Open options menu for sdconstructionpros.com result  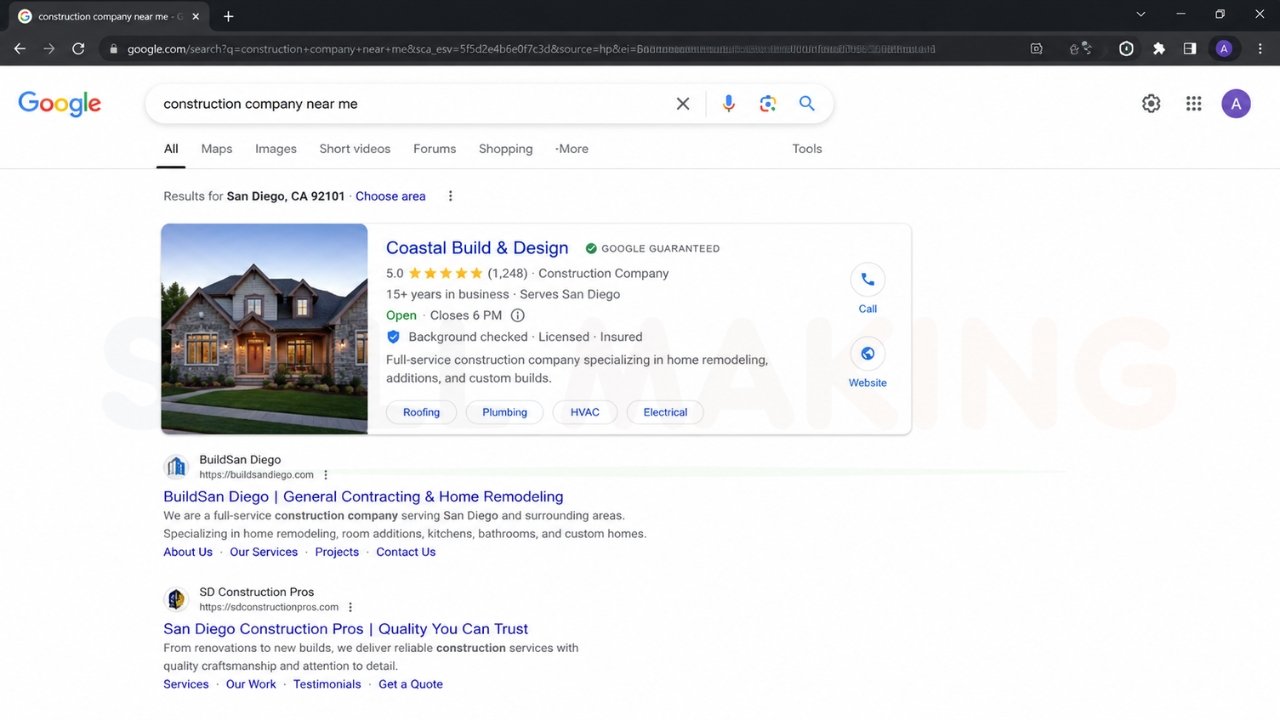click(x=350, y=607)
